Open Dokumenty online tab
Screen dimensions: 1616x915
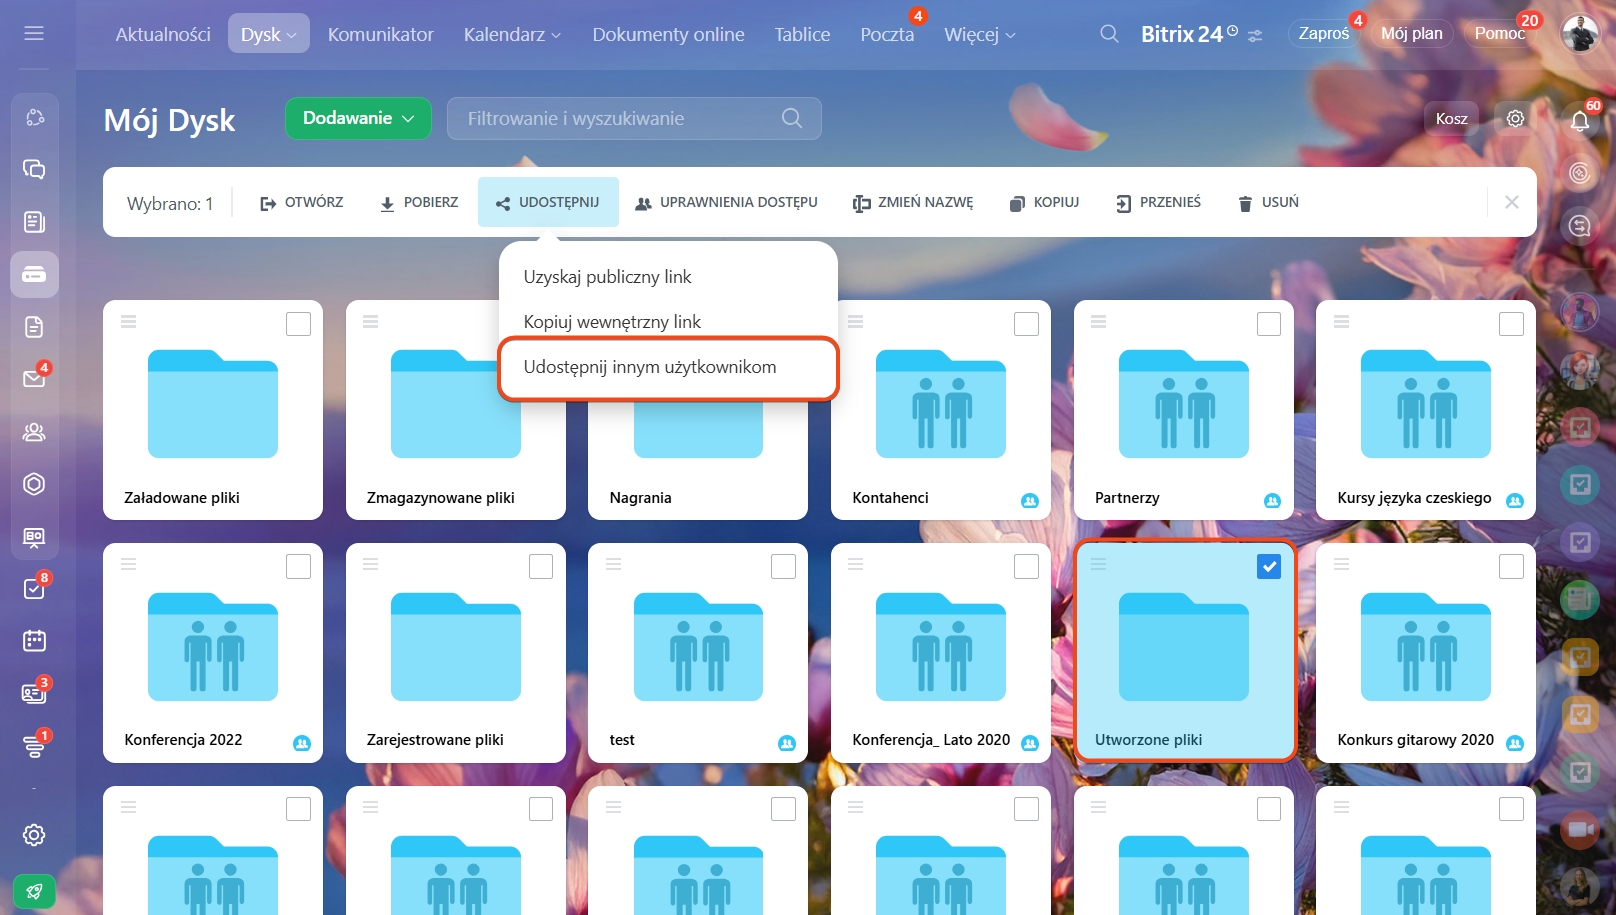[669, 34]
